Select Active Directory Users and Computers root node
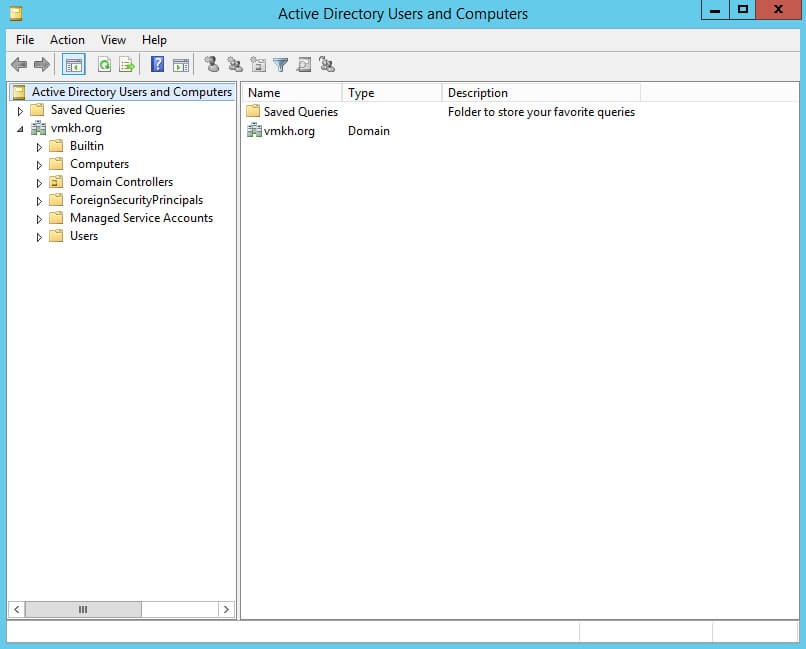The width and height of the screenshot is (806, 649). (132, 91)
